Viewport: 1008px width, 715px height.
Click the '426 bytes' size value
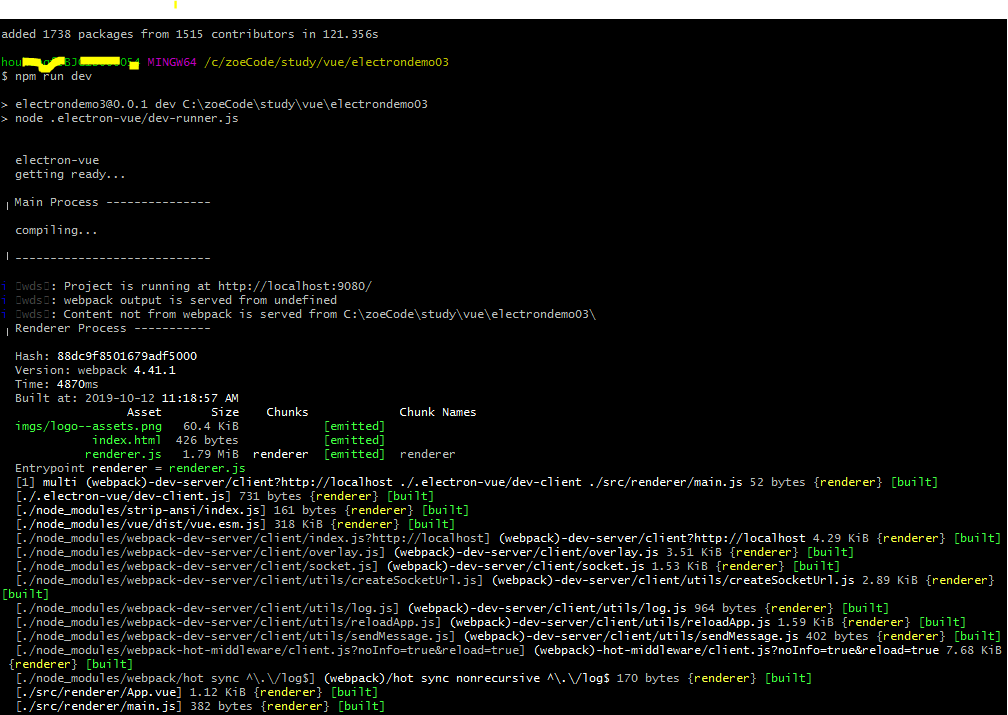click(207, 440)
